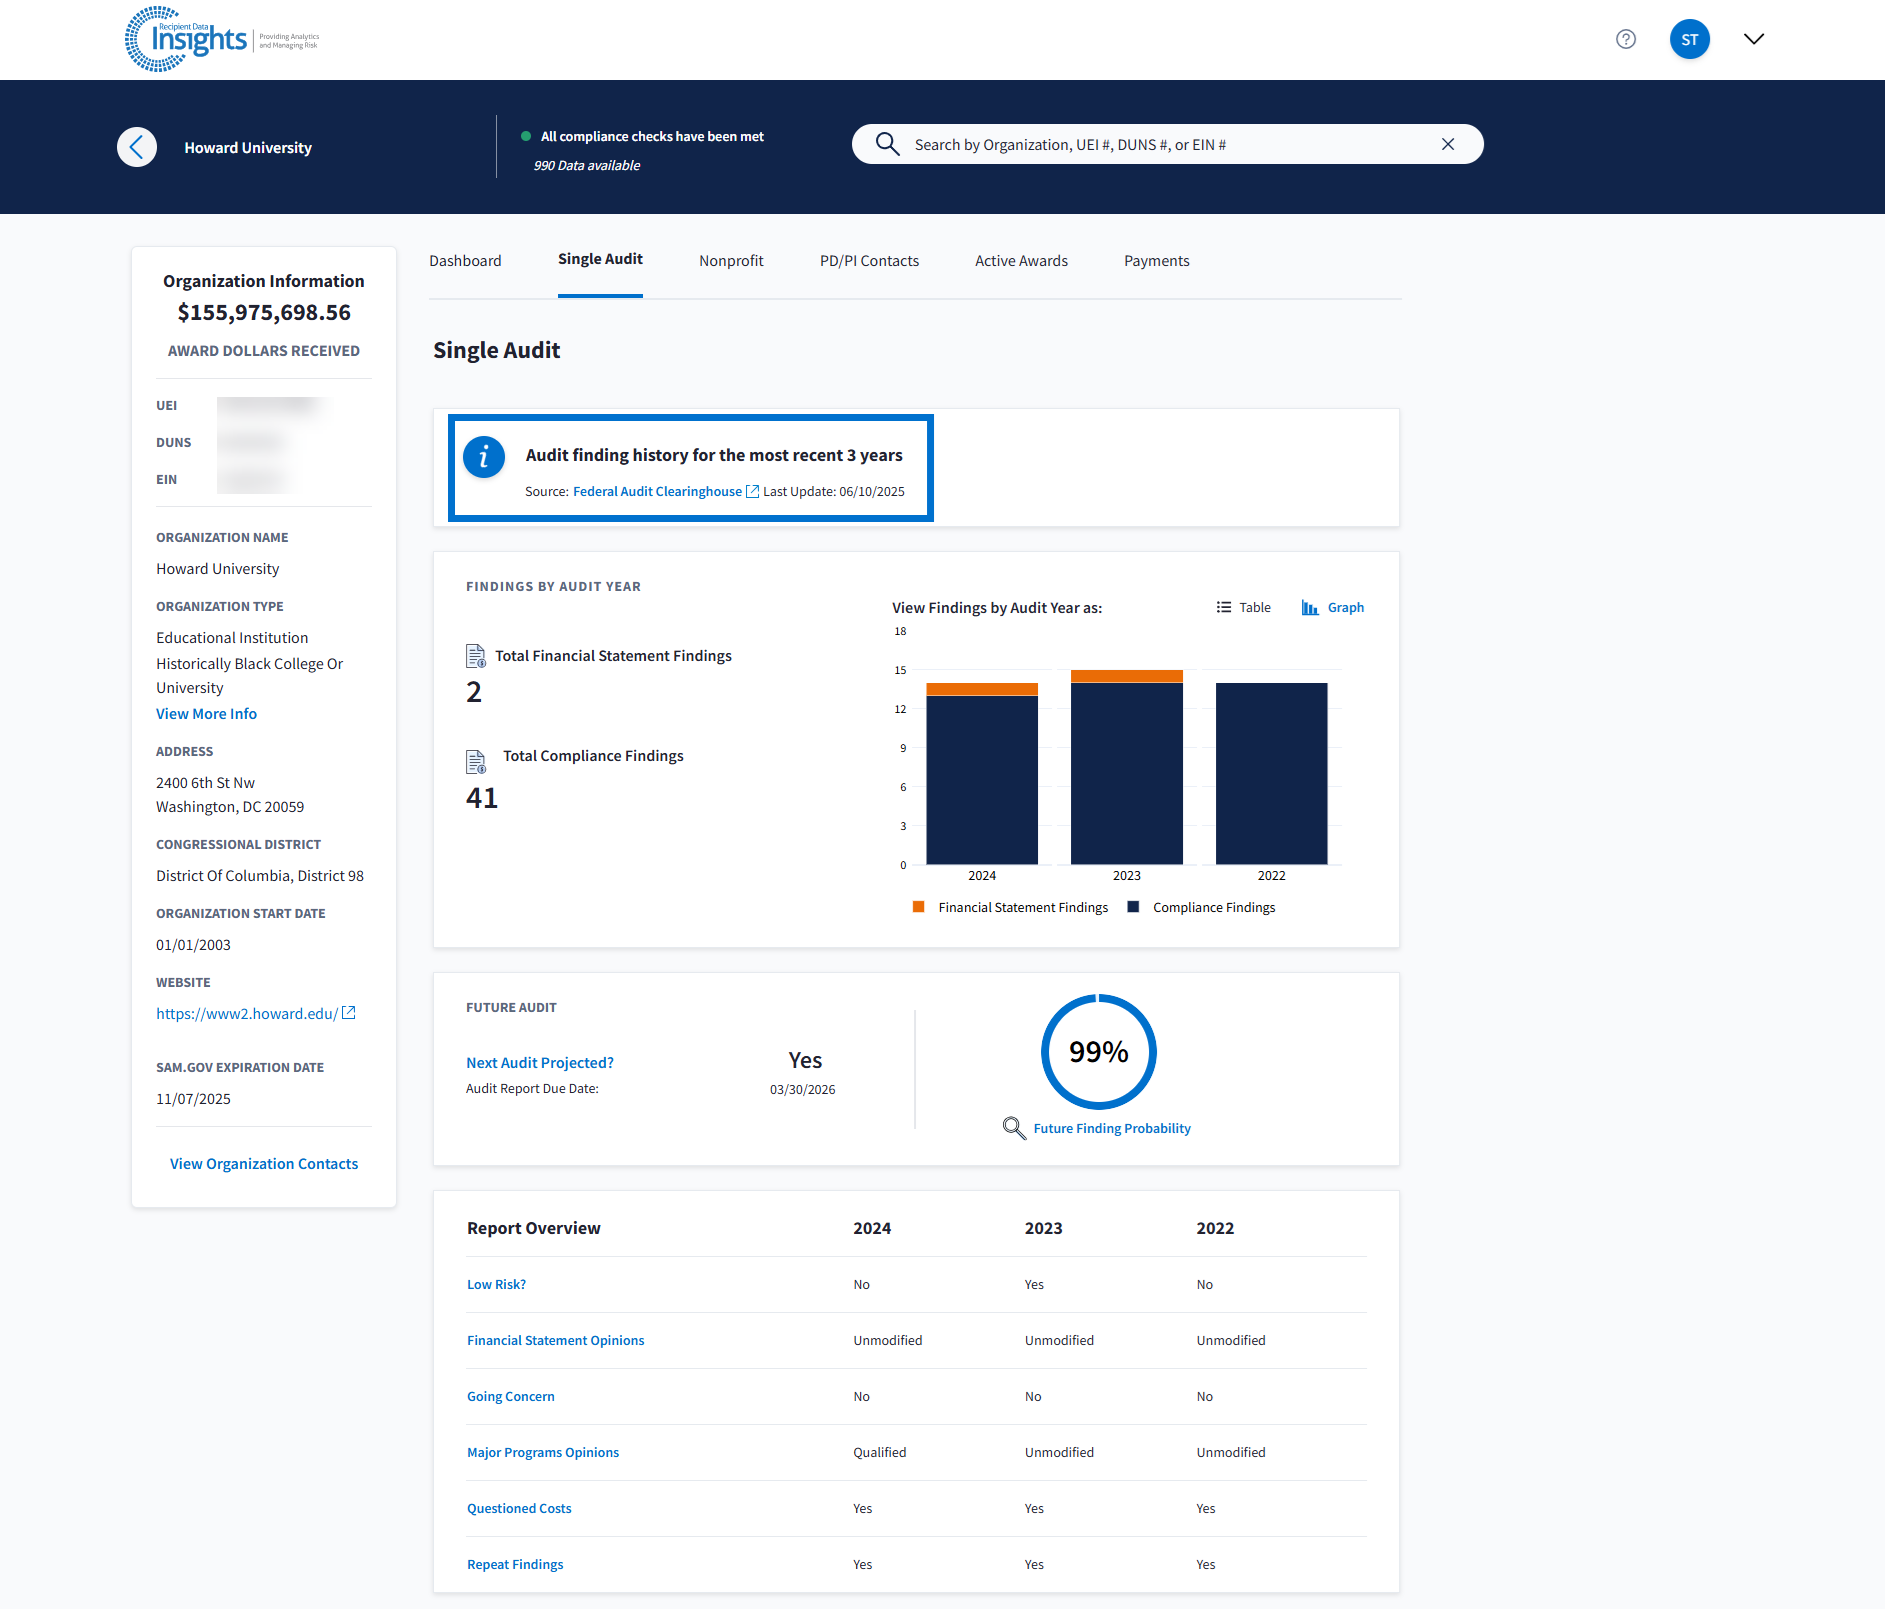Click the blue info icon in audit banner
The width and height of the screenshot is (1885, 1609).
tap(484, 457)
